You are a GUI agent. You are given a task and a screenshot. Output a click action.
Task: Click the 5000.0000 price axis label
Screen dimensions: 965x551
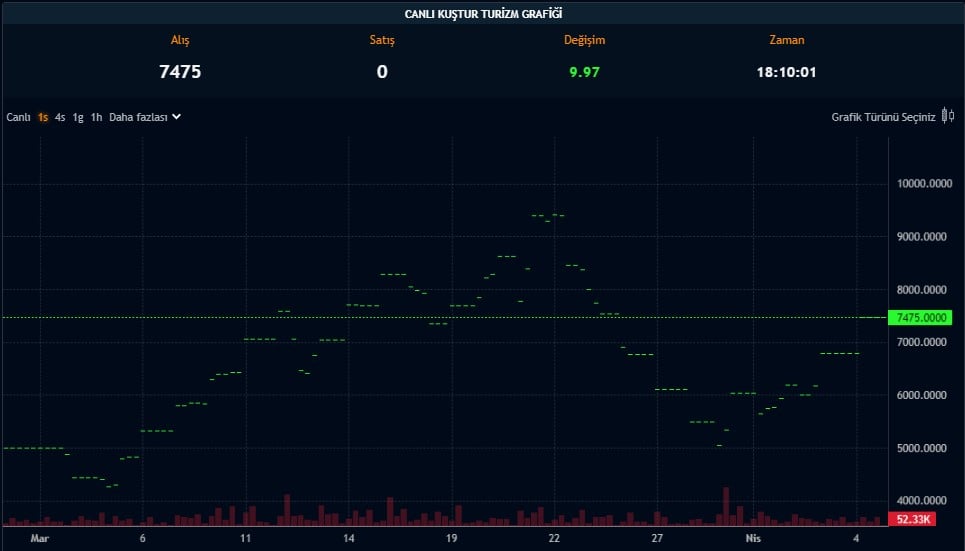(921, 448)
